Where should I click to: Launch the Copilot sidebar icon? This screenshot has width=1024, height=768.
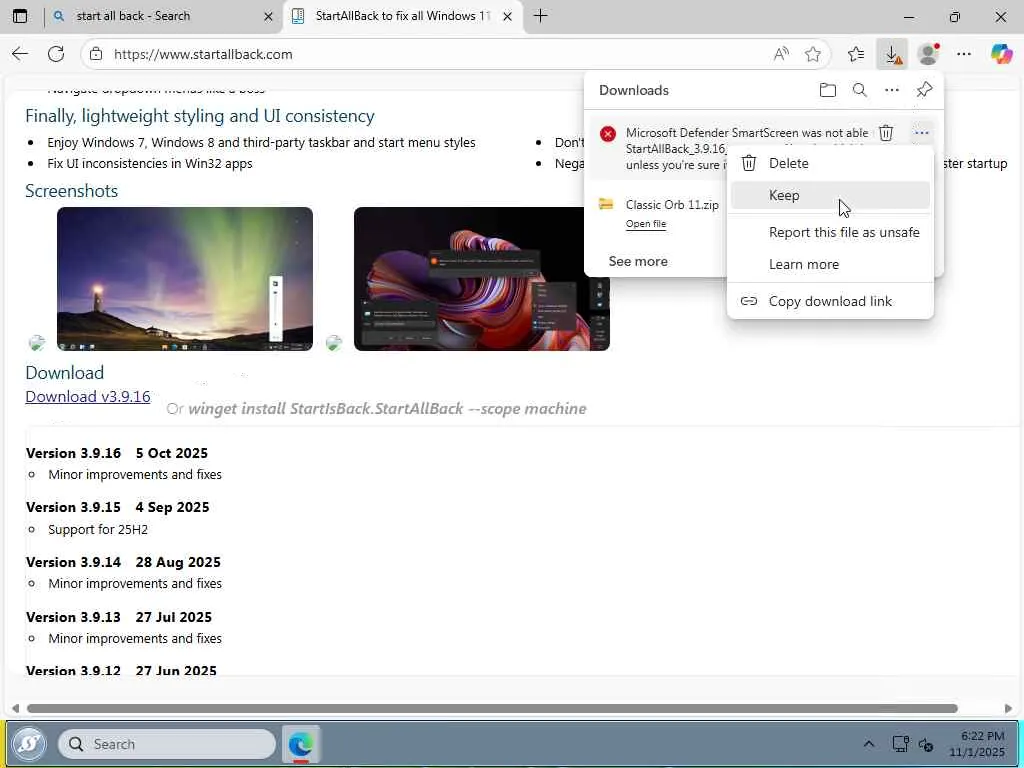coord(1001,54)
